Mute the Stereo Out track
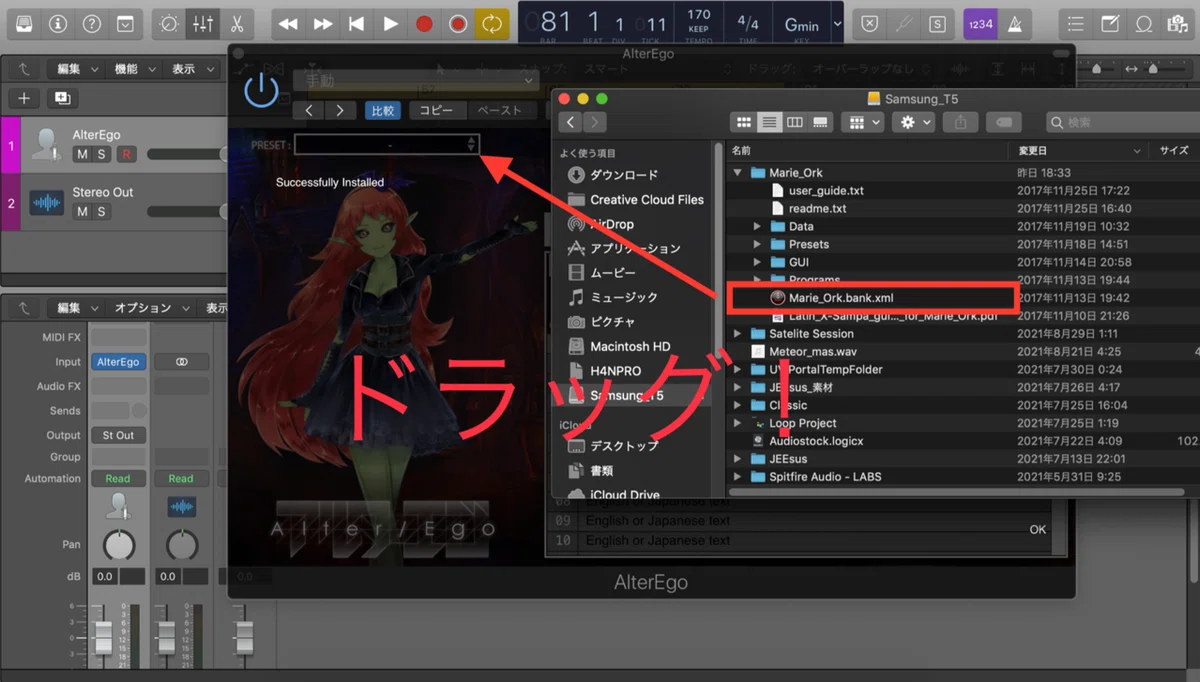Viewport: 1200px width, 682px height. click(x=82, y=212)
